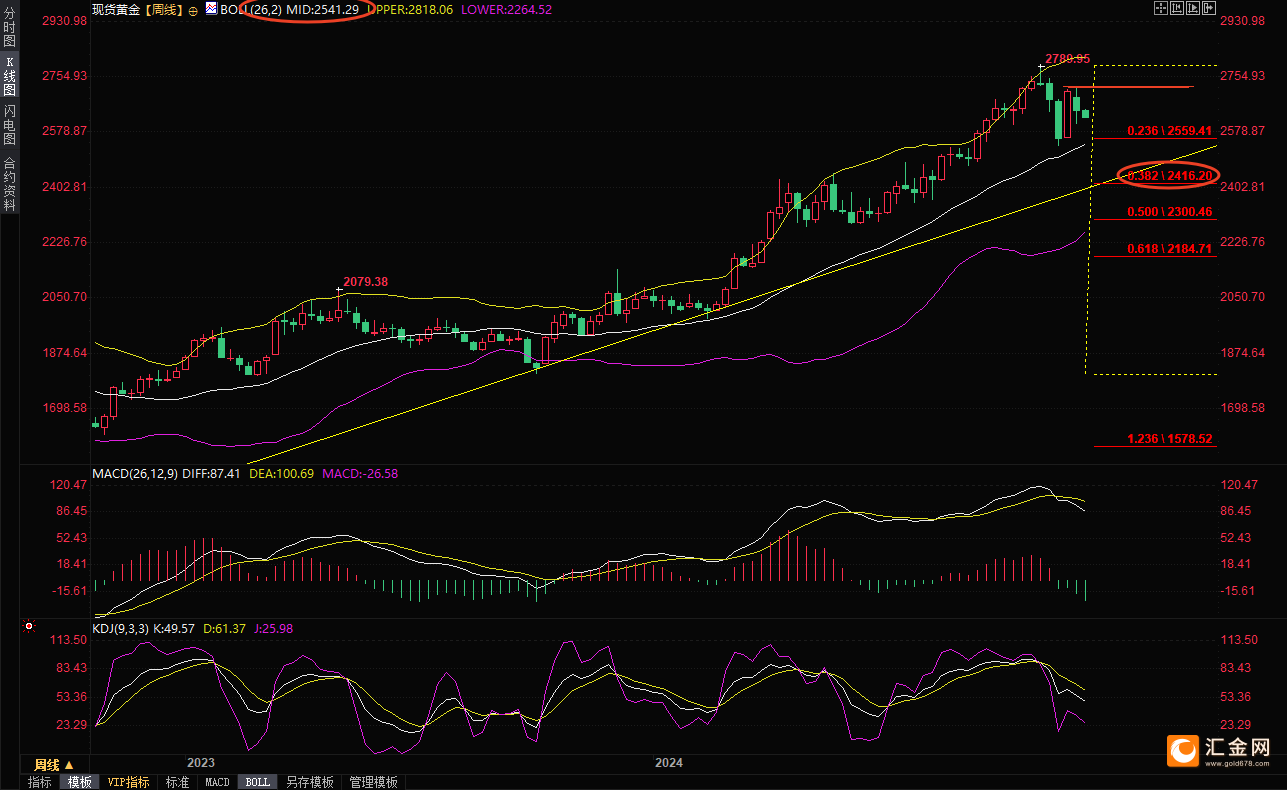Click the 汇金网 logo icon
1287x790 pixels.
click(x=1184, y=750)
